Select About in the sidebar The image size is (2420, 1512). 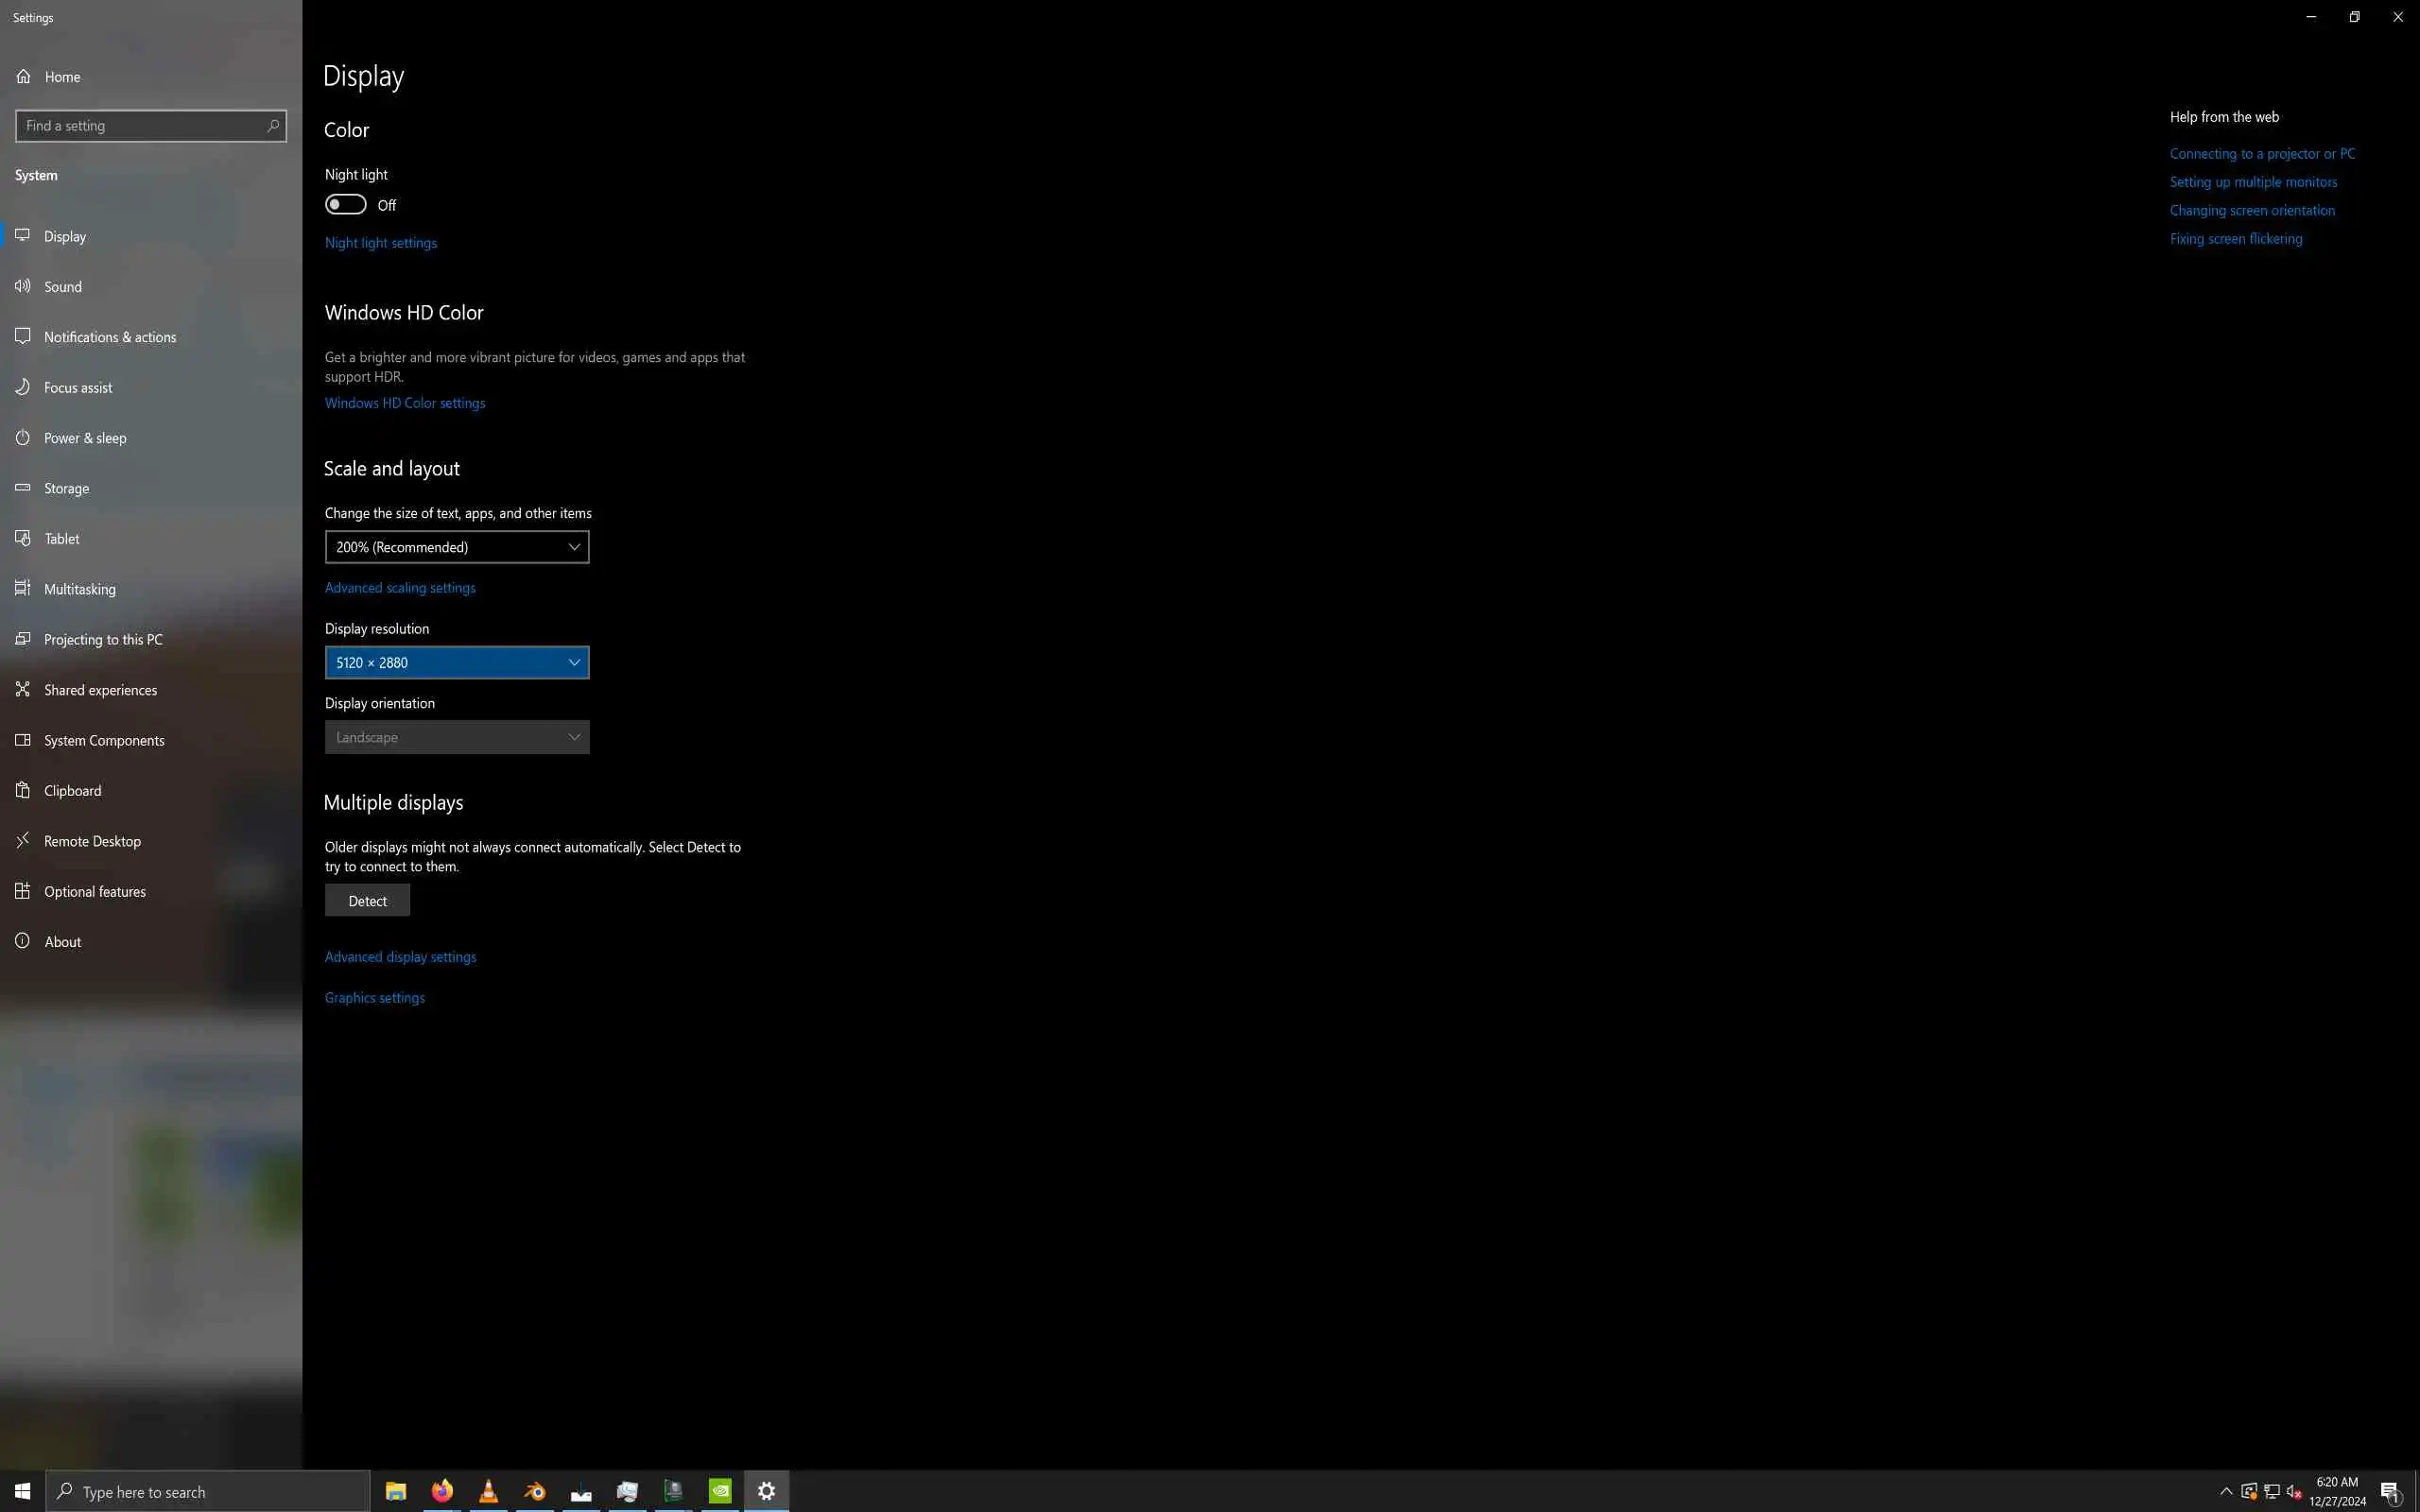coord(62,942)
